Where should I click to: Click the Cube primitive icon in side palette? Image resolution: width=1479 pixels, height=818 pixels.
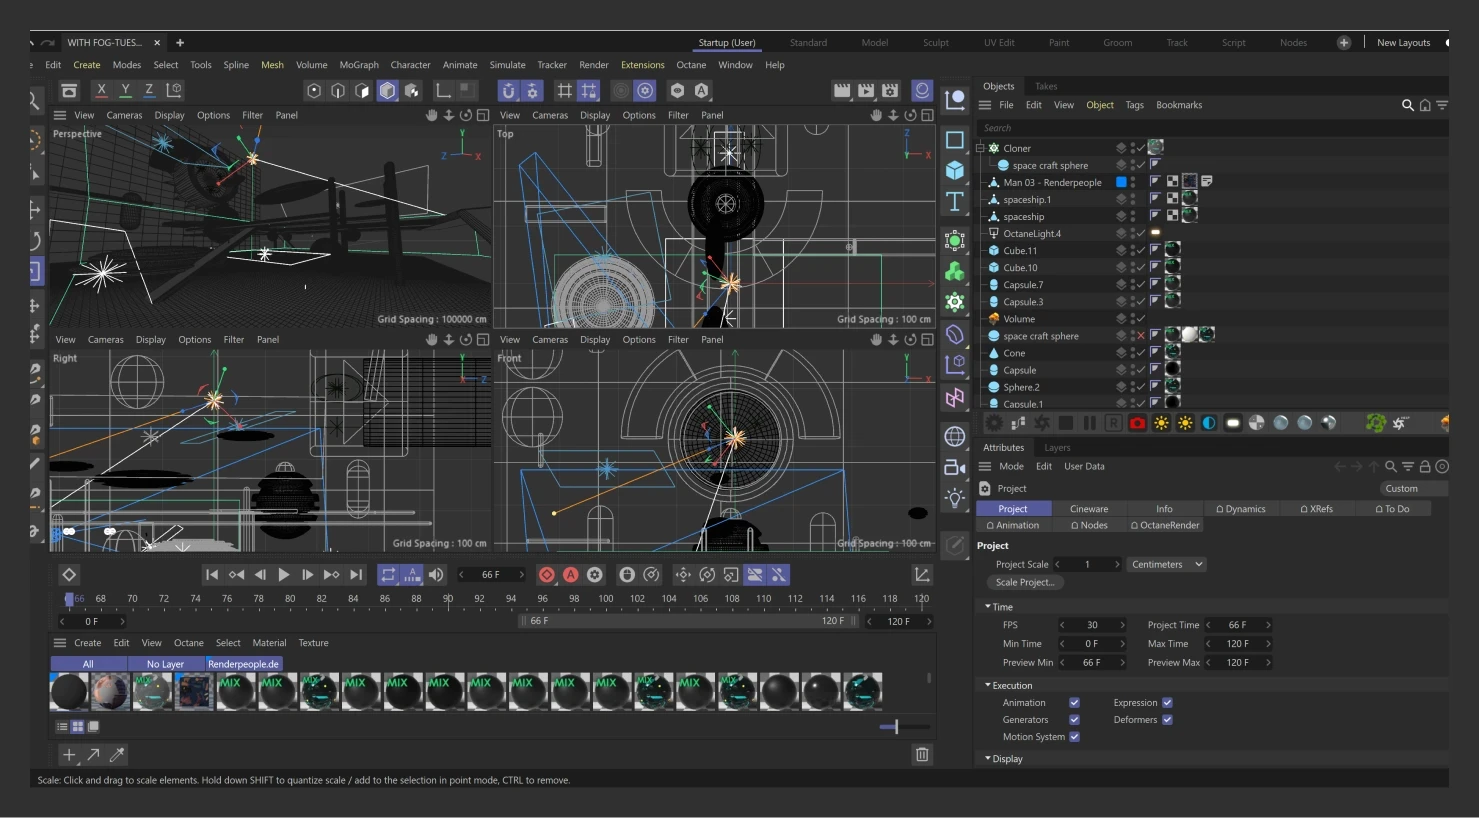click(955, 170)
